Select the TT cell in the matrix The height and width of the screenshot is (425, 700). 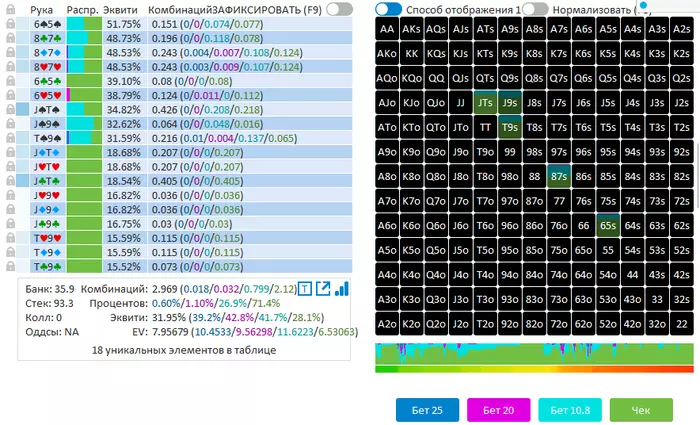click(x=485, y=127)
